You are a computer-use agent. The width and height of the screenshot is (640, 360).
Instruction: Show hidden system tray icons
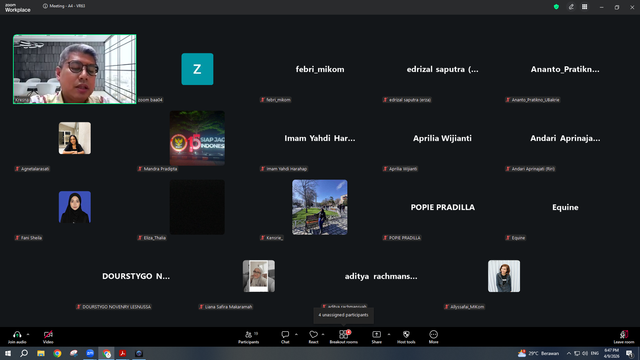(569, 353)
